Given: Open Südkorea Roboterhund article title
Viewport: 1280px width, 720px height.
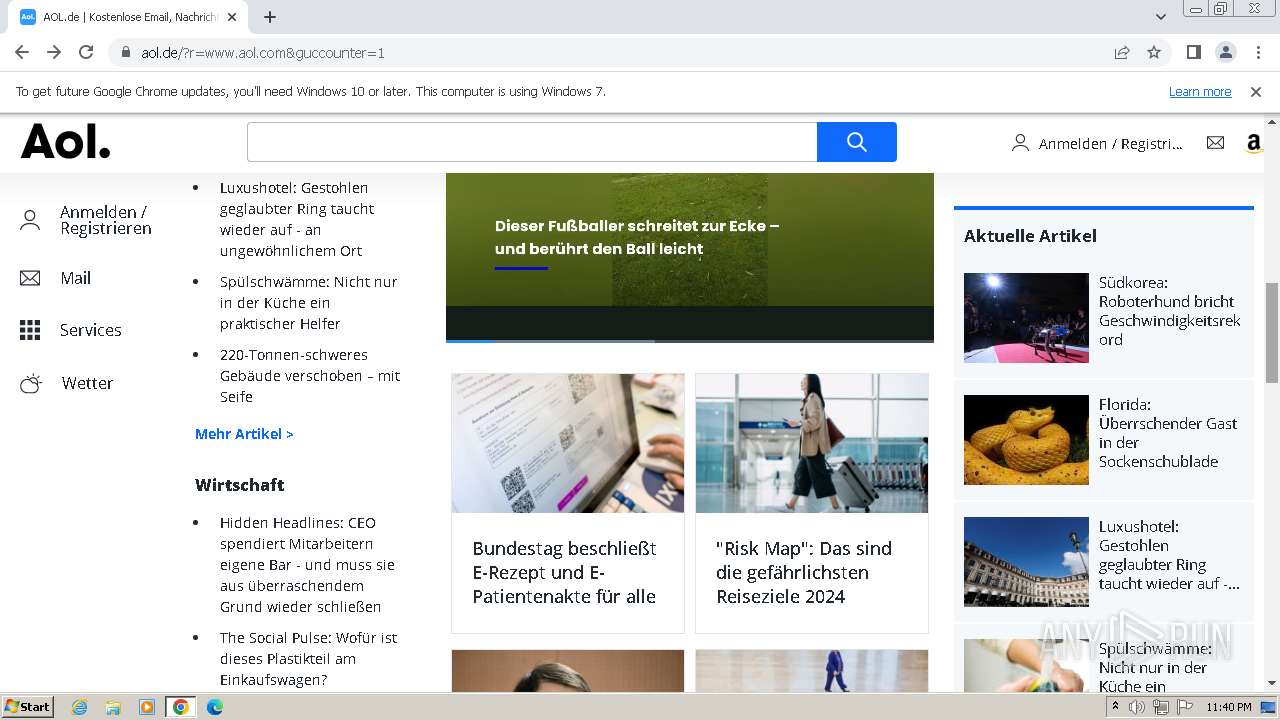Looking at the screenshot, I should pyautogui.click(x=1169, y=311).
